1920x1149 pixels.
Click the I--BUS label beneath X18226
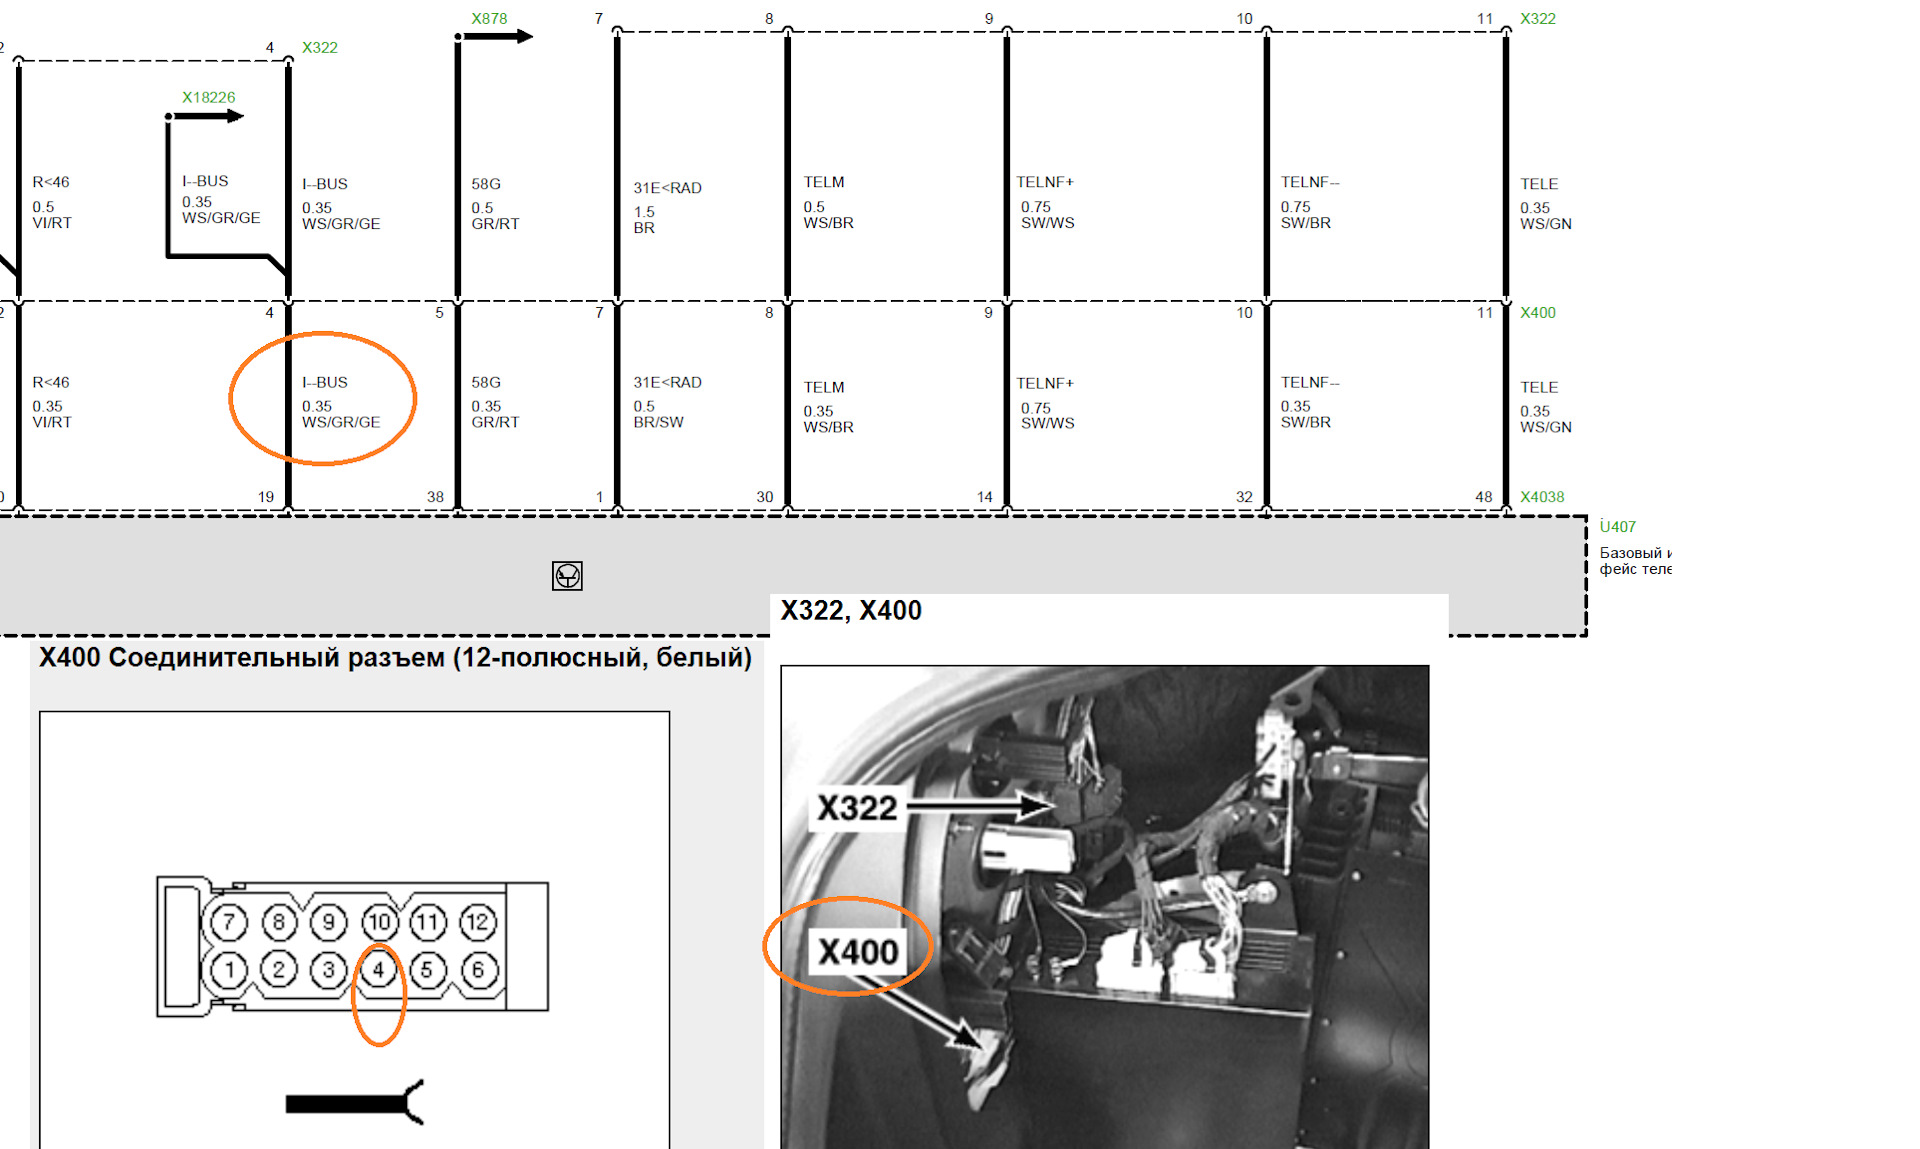coord(221,199)
